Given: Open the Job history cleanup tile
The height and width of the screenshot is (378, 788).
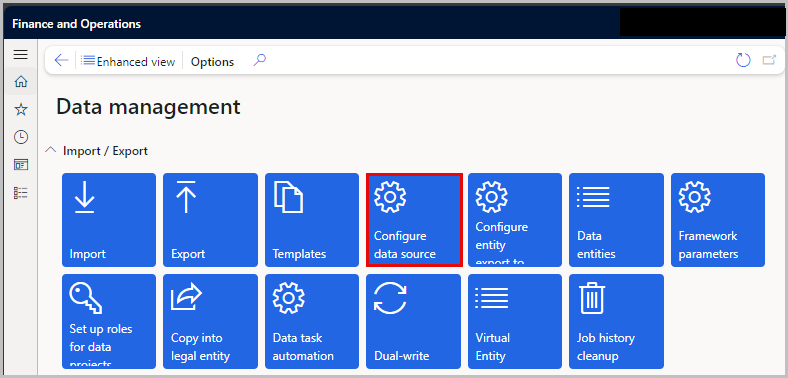Looking at the screenshot, I should click(x=616, y=321).
